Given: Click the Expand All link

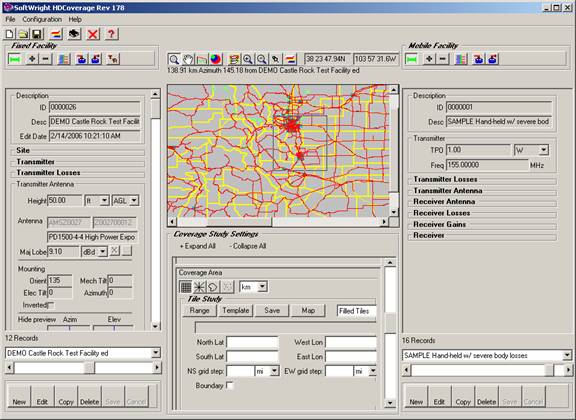Looking at the screenshot, I should pyautogui.click(x=198, y=246).
